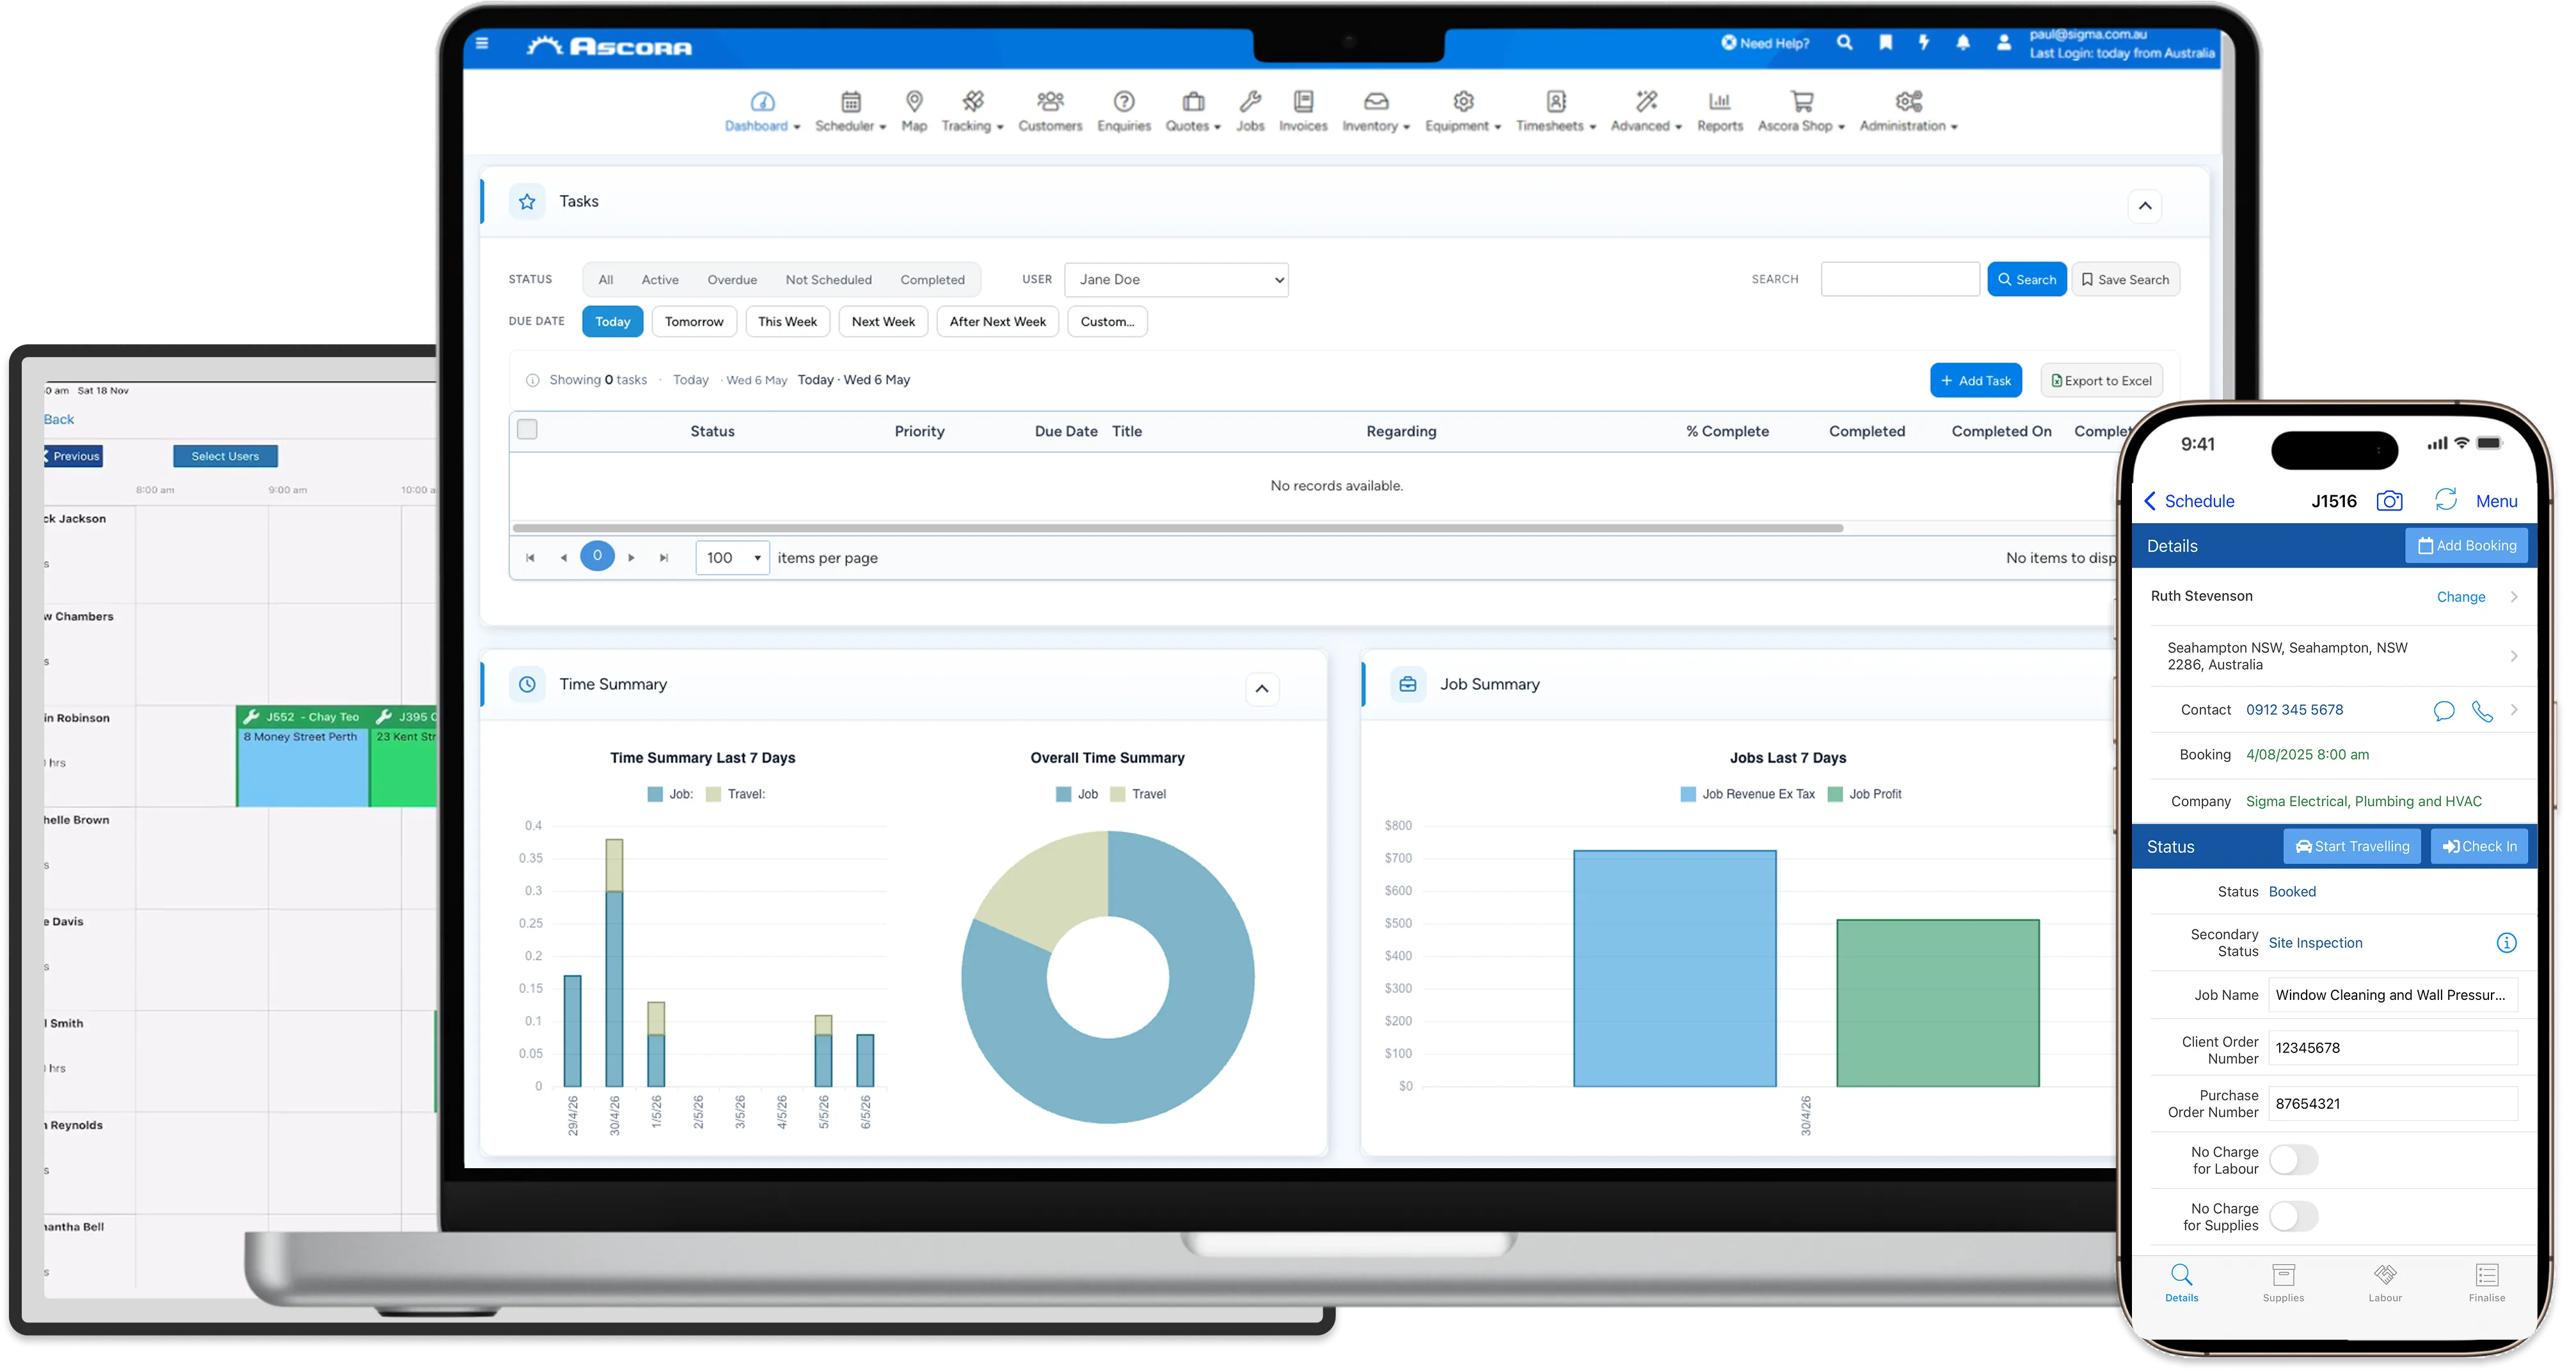Open the bookmark icon in the header

[x=1885, y=42]
